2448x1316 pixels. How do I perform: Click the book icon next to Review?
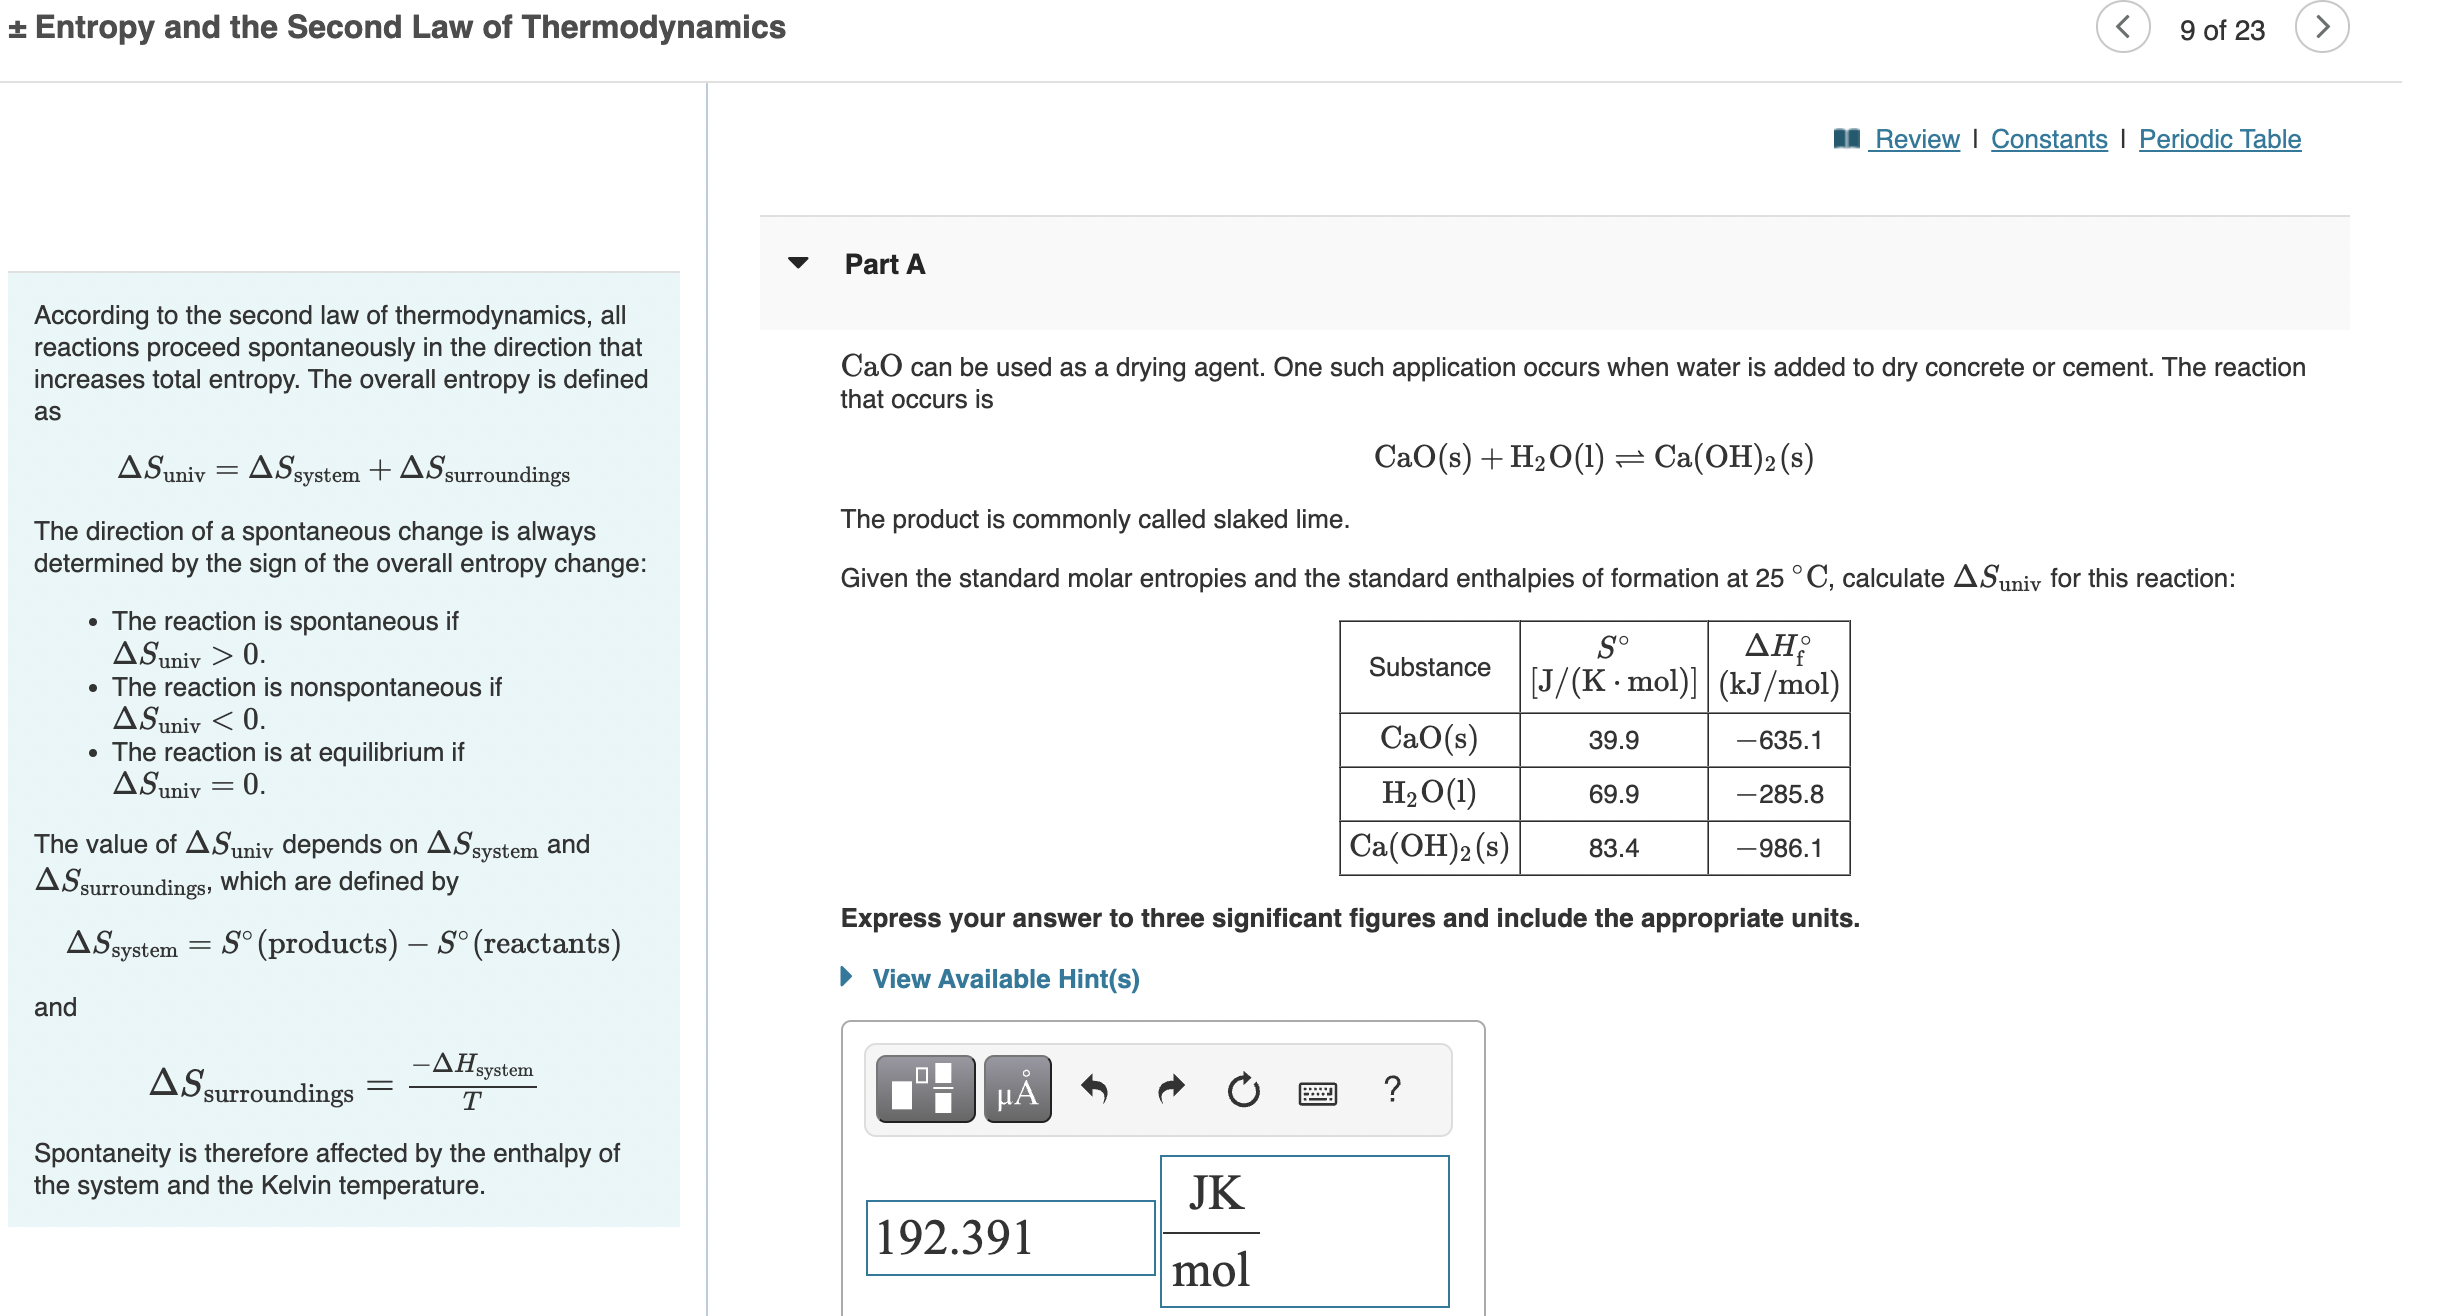tap(1848, 138)
